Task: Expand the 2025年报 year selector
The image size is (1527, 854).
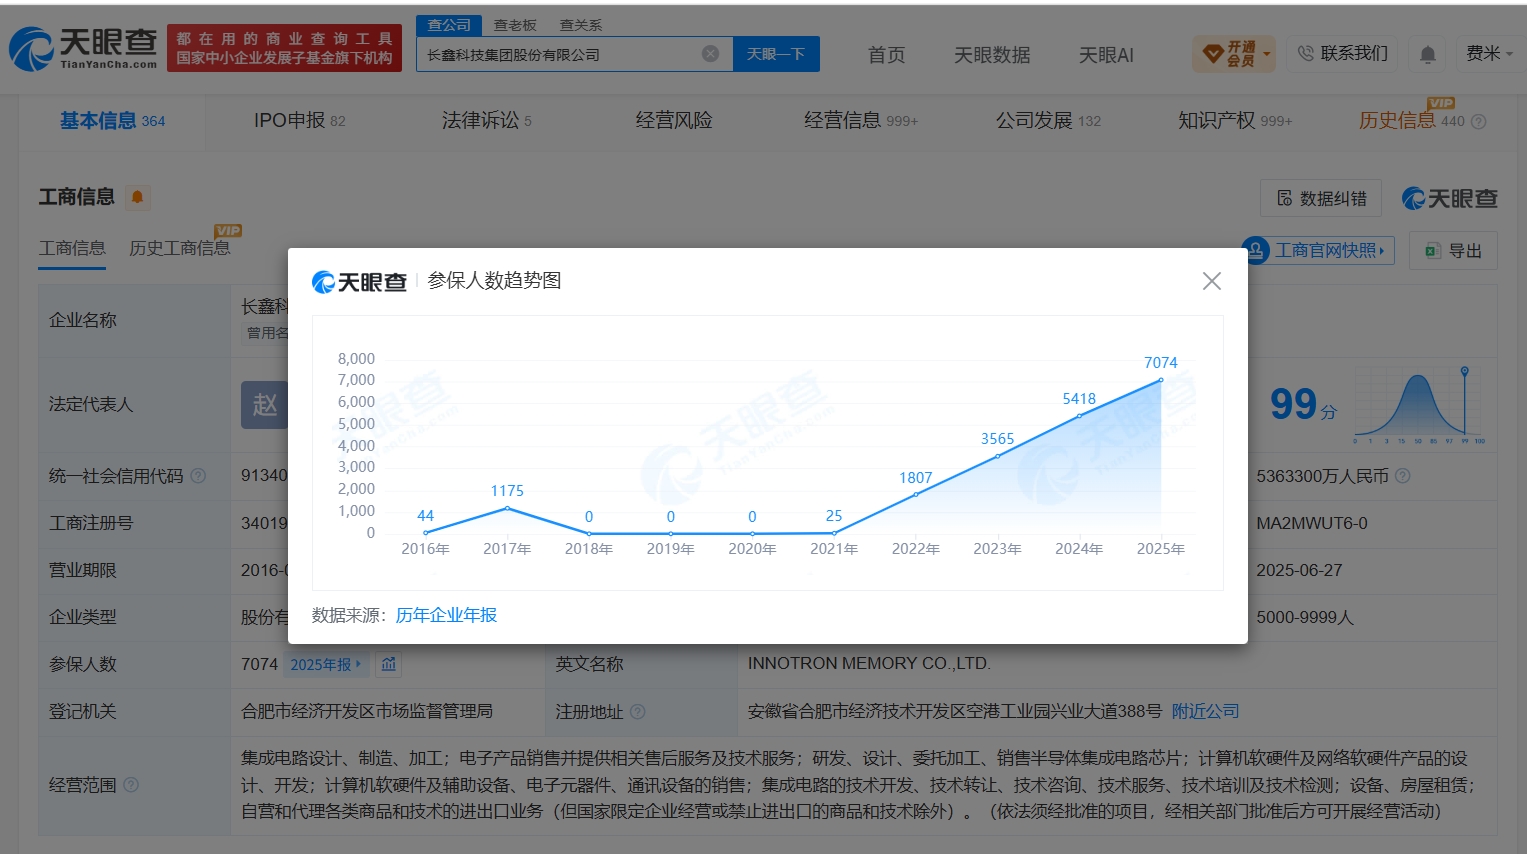Action: point(326,664)
